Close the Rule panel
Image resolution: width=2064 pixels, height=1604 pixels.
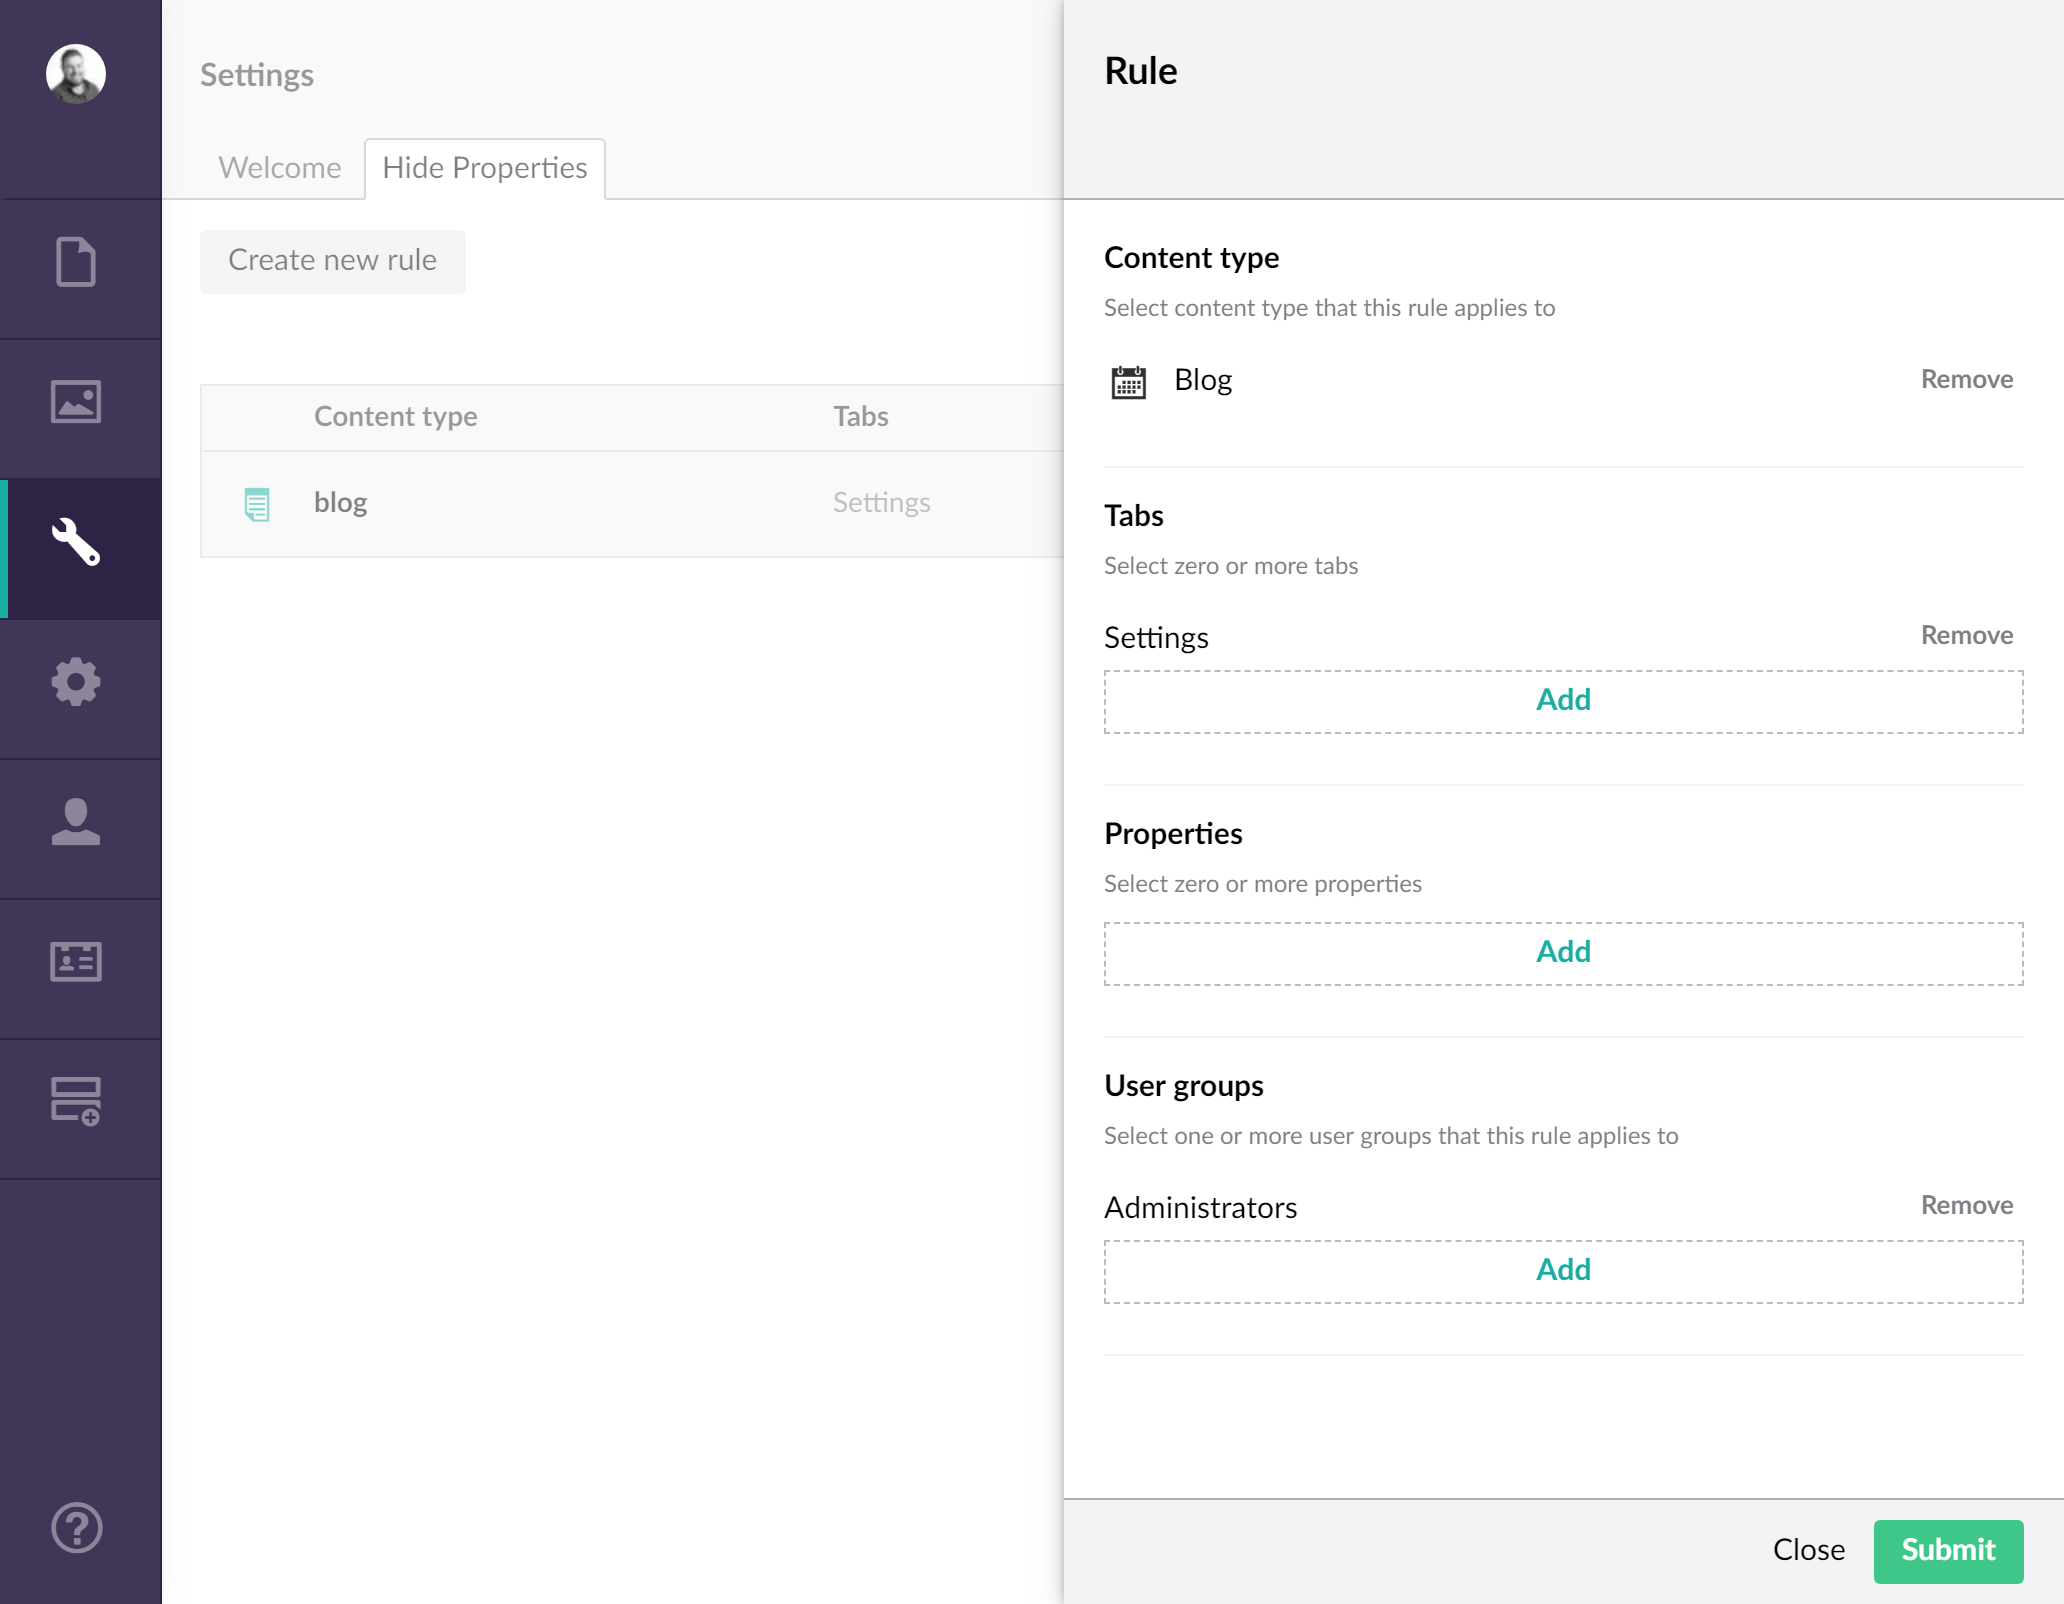(1808, 1550)
